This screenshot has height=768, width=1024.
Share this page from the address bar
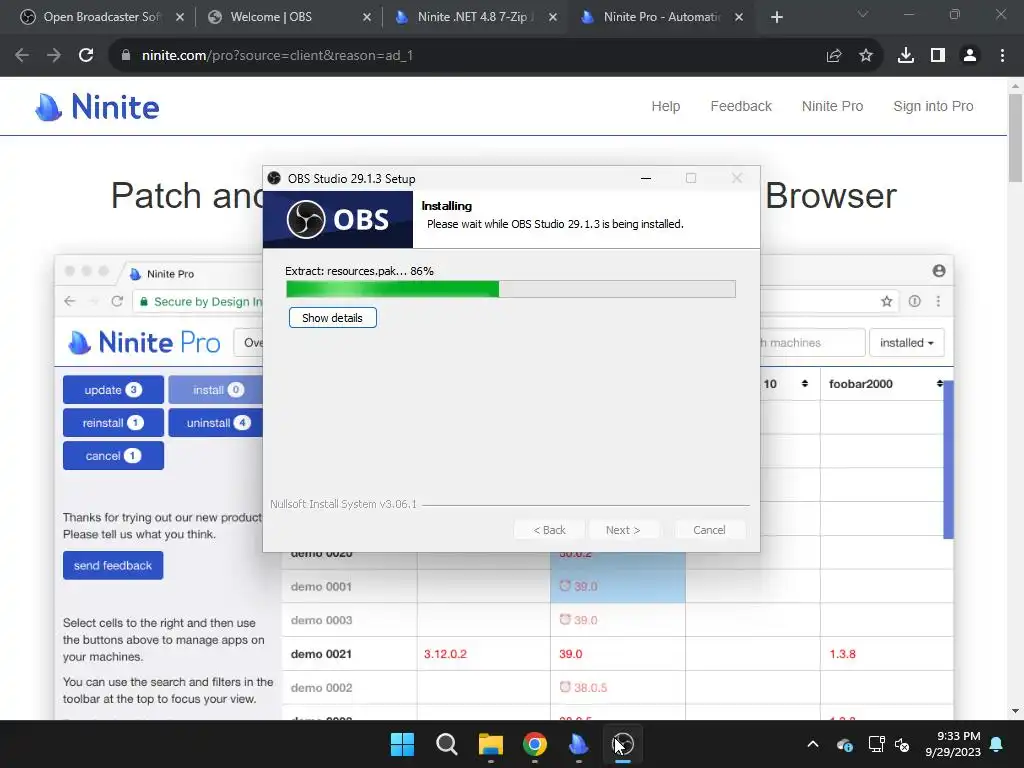point(833,56)
